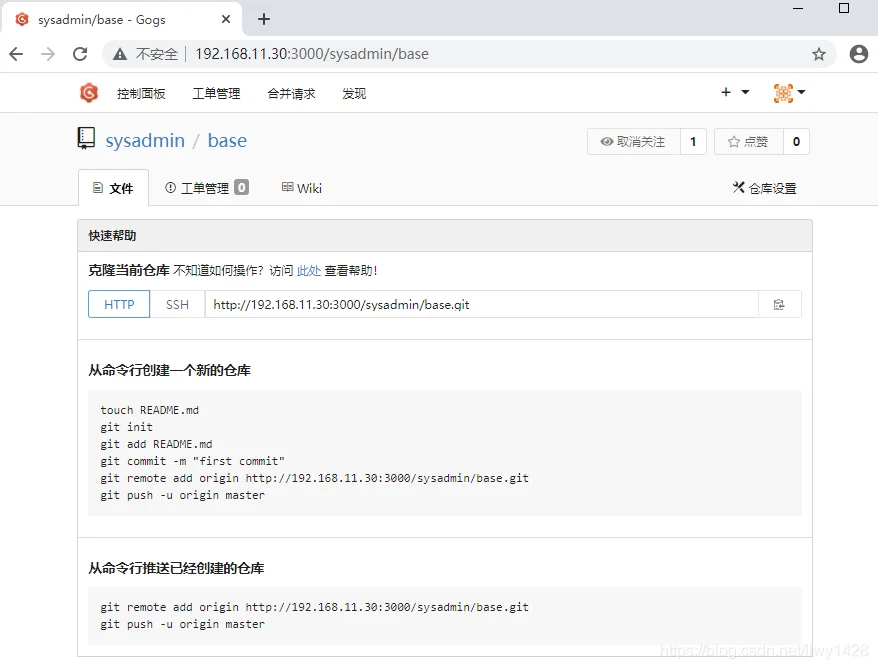Click 从命令行推送已经创建的仓库 heading
This screenshot has width=878, height=669.
click(x=176, y=568)
